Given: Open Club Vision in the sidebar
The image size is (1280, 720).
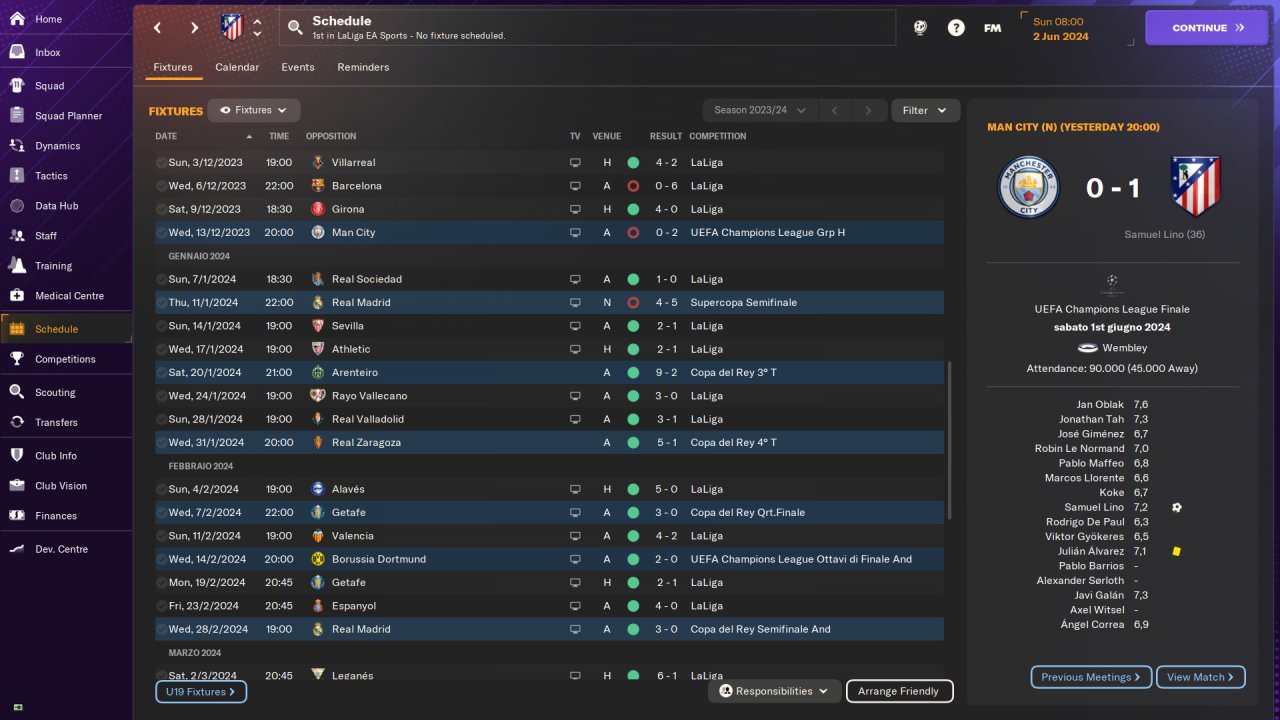Looking at the screenshot, I should [x=66, y=486].
